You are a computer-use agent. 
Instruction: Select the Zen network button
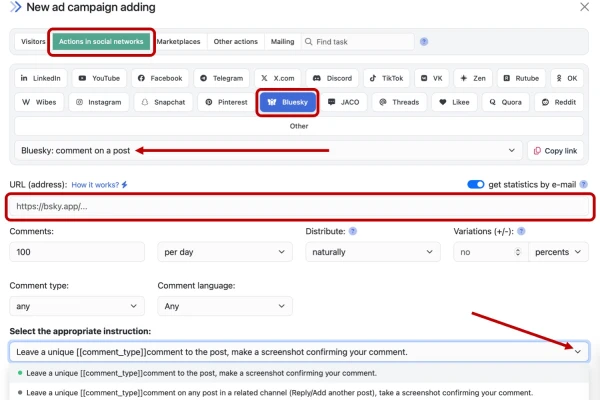473,78
